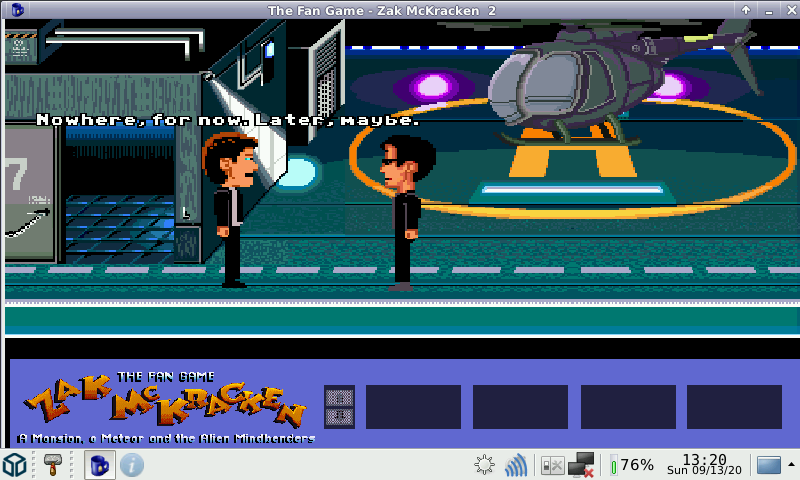Select the second empty inventory slot

click(520, 407)
